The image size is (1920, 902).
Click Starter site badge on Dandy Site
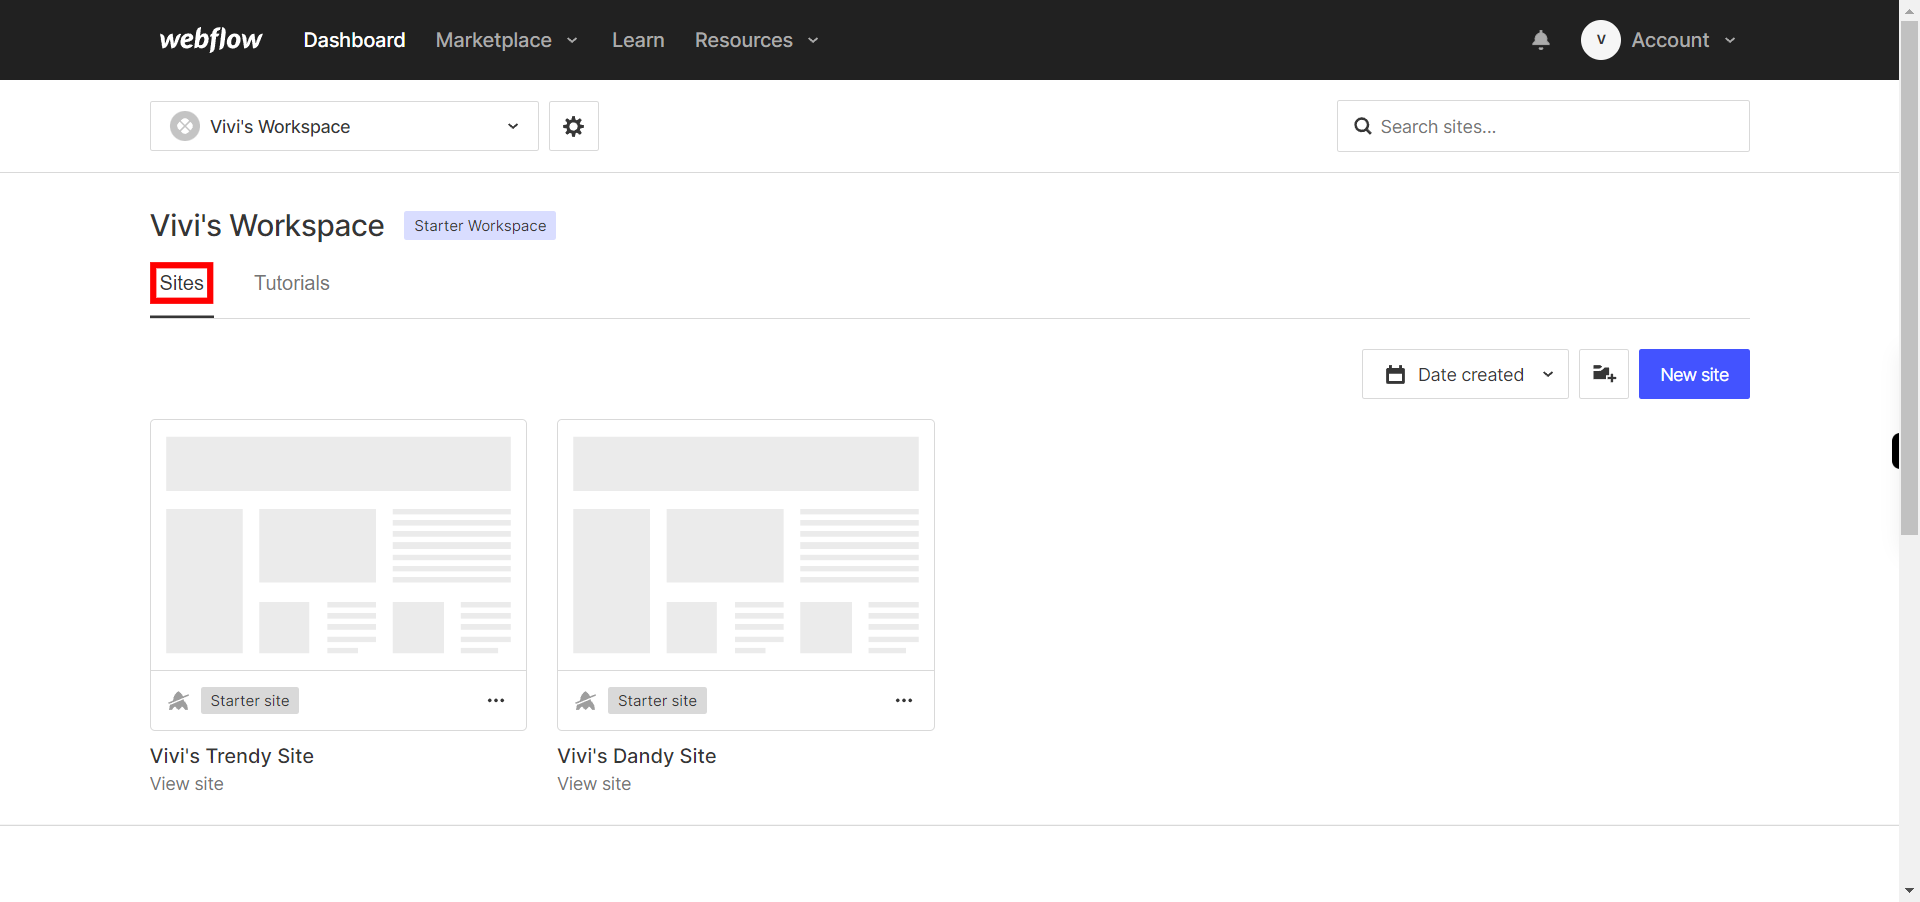tap(657, 701)
